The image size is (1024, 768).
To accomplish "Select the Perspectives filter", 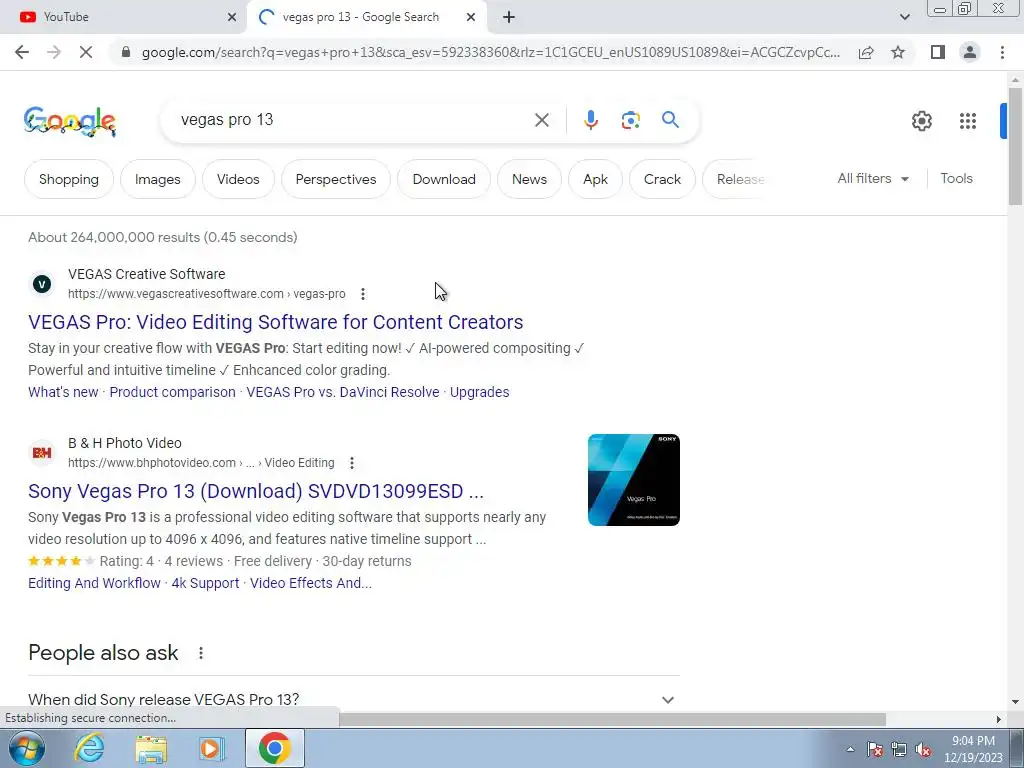I will click(x=336, y=179).
